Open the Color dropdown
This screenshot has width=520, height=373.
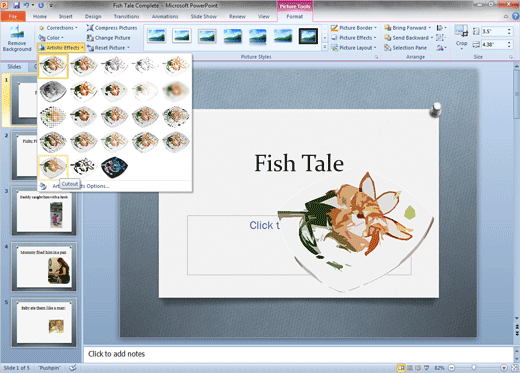[51, 38]
